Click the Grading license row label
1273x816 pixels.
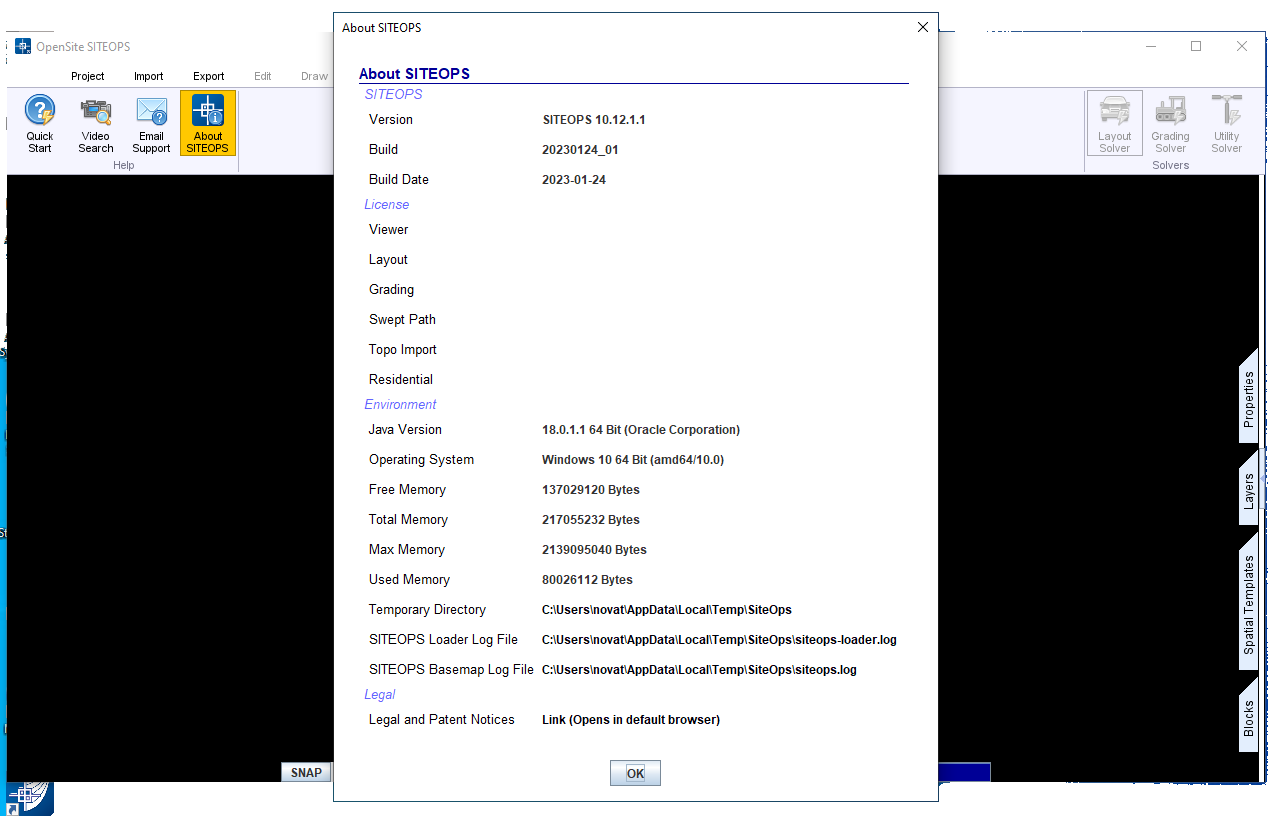tap(391, 289)
